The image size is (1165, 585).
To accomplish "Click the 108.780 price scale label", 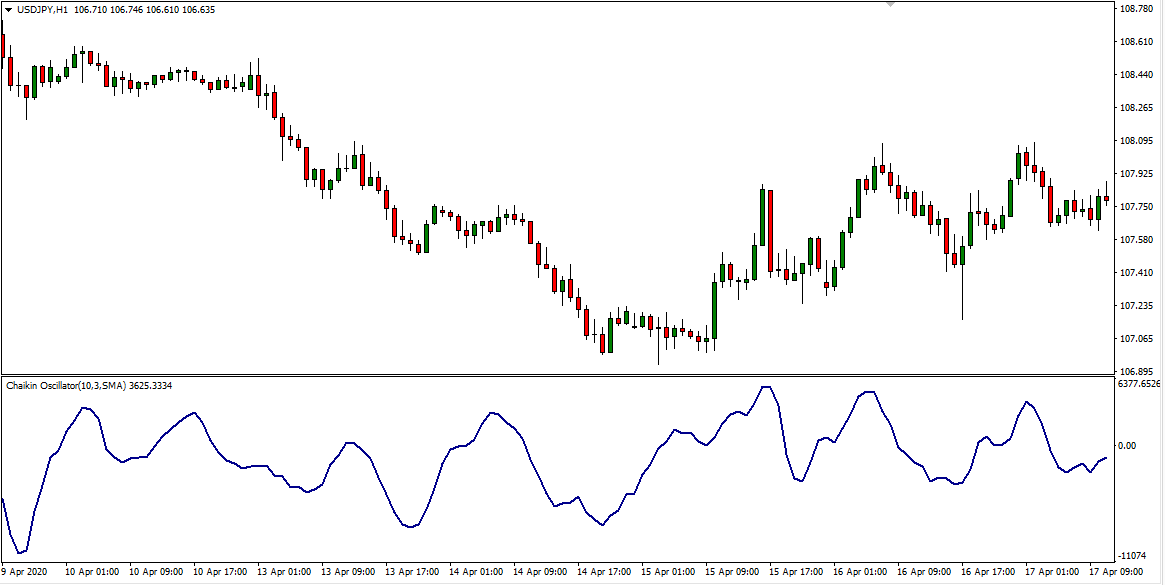I will 1138,9.
